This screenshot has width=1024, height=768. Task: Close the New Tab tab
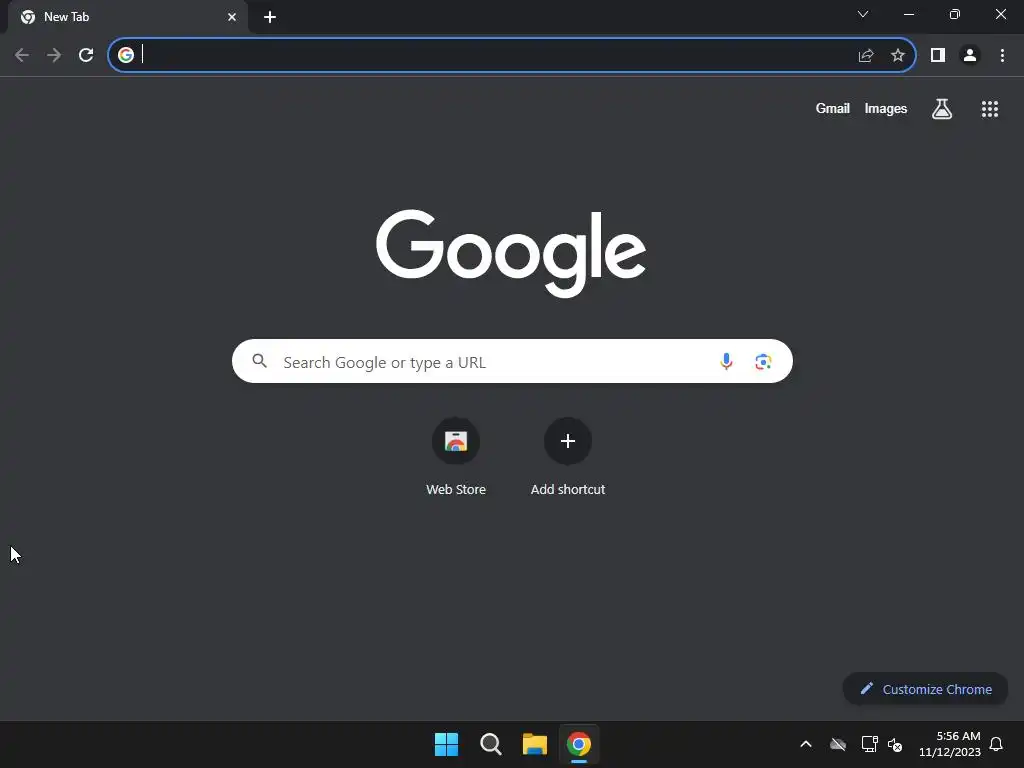(x=232, y=17)
